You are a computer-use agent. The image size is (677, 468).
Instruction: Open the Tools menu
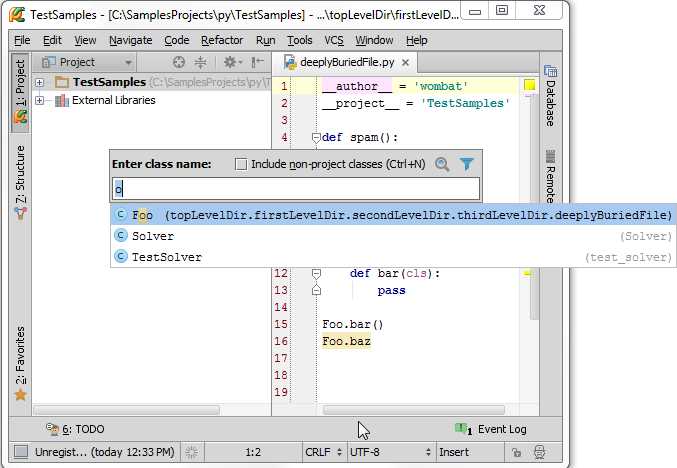tap(300, 41)
